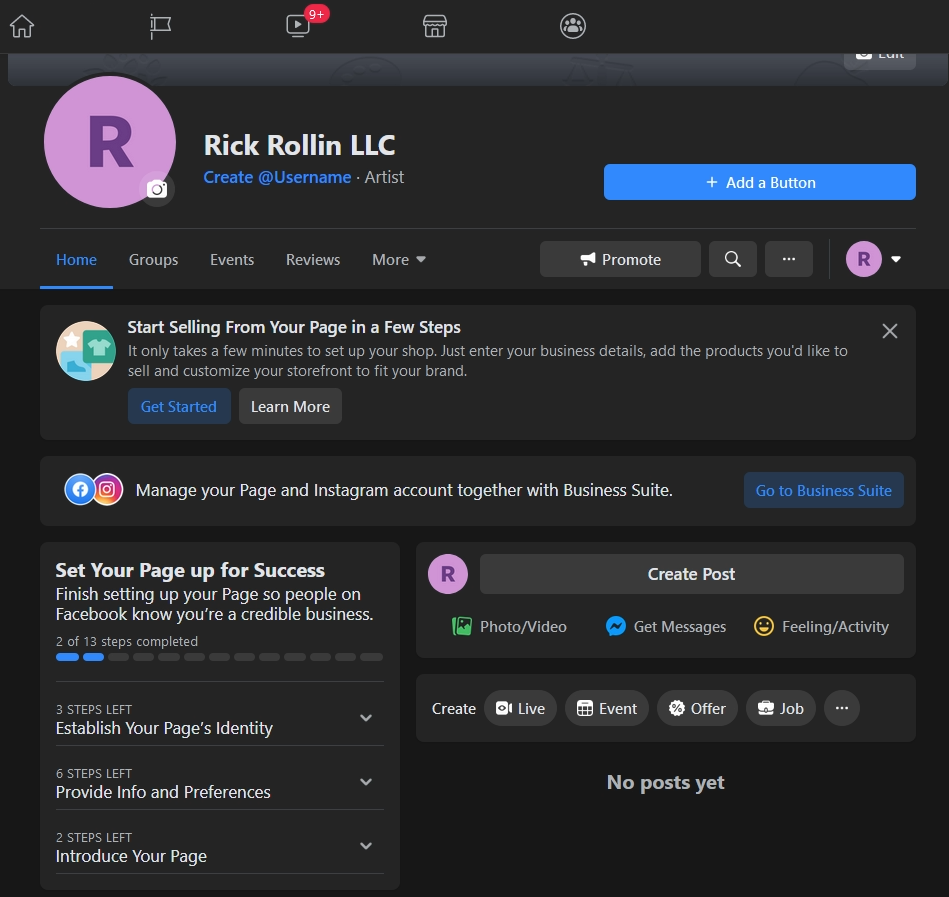Screen dimensions: 949x897
Task: Open the large R profile picture
Action: coord(110,142)
